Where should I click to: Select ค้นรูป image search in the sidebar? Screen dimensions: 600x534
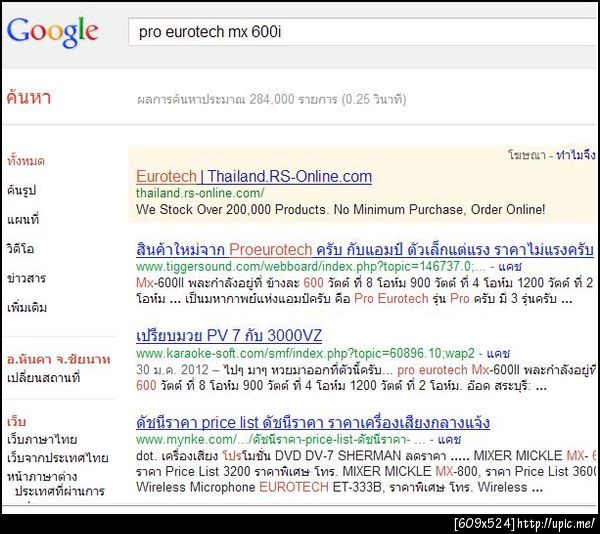tap(21, 190)
